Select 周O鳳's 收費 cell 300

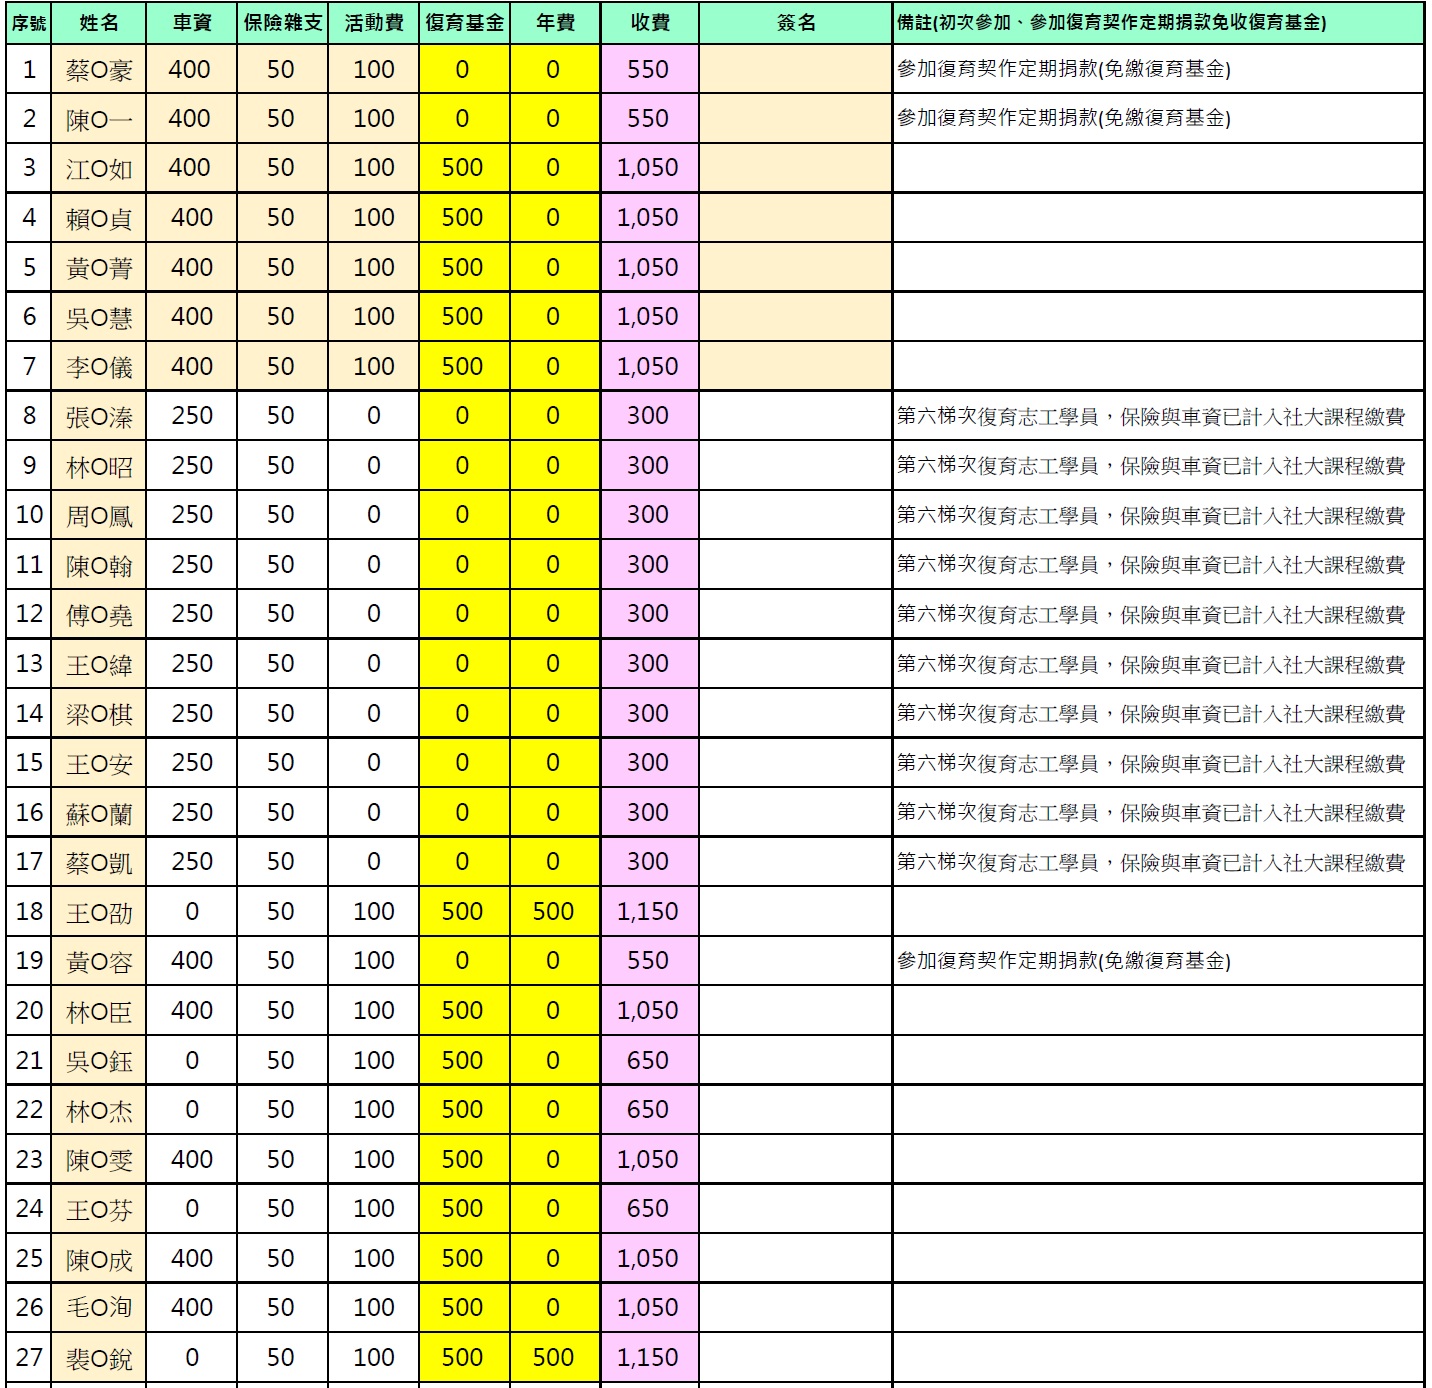[650, 515]
